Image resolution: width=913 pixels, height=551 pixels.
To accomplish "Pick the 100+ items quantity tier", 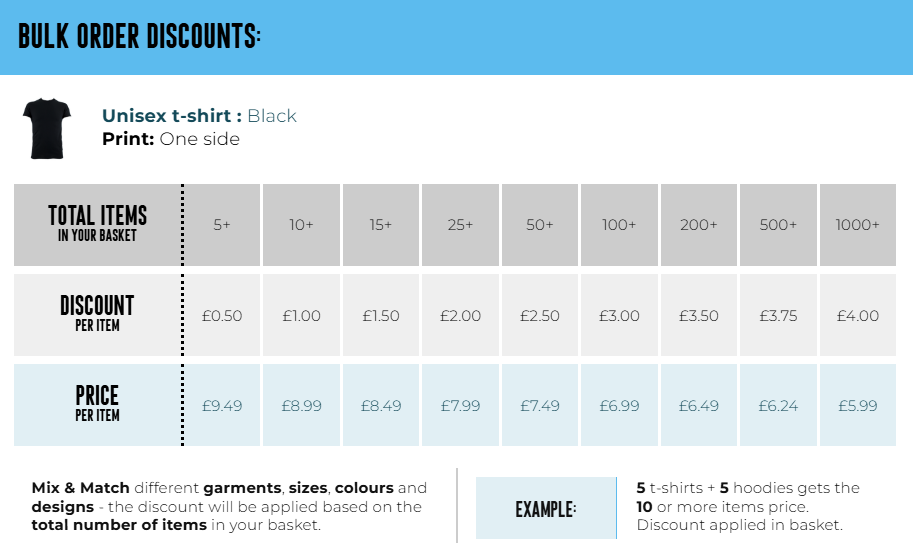I will pos(619,225).
